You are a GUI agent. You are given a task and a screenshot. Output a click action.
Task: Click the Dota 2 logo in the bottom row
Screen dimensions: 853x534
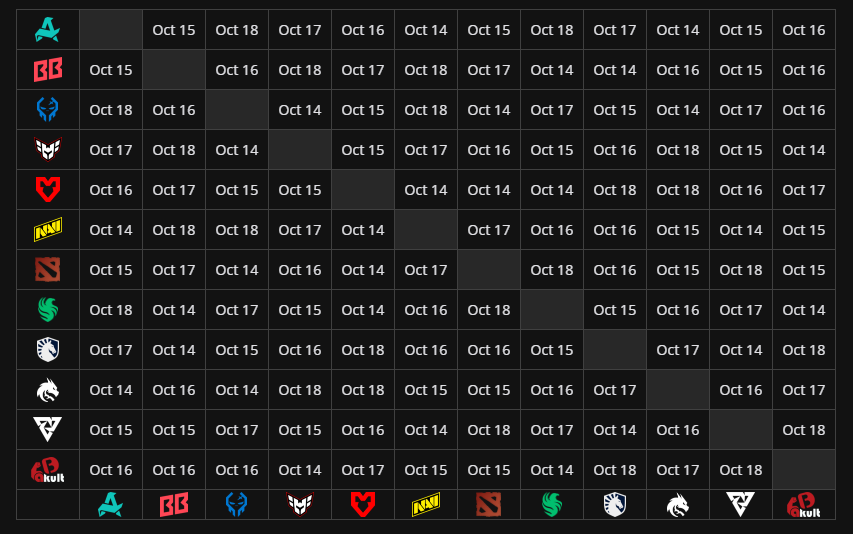[489, 505]
